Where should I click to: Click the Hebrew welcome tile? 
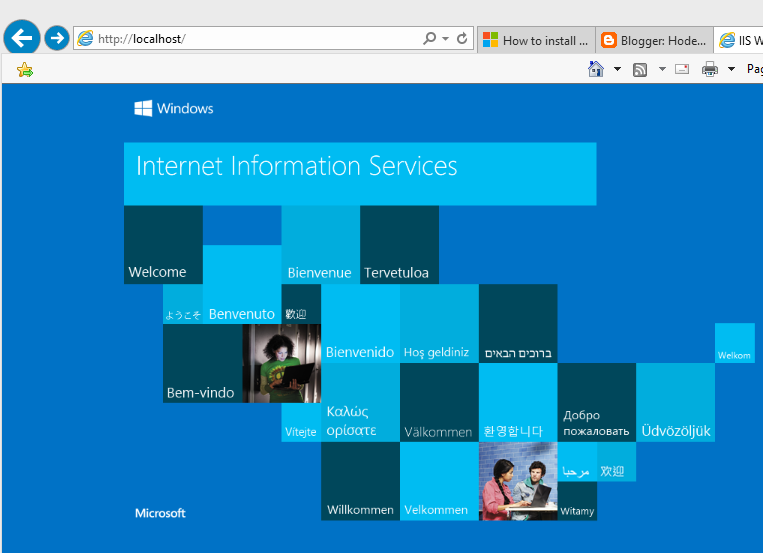click(518, 324)
